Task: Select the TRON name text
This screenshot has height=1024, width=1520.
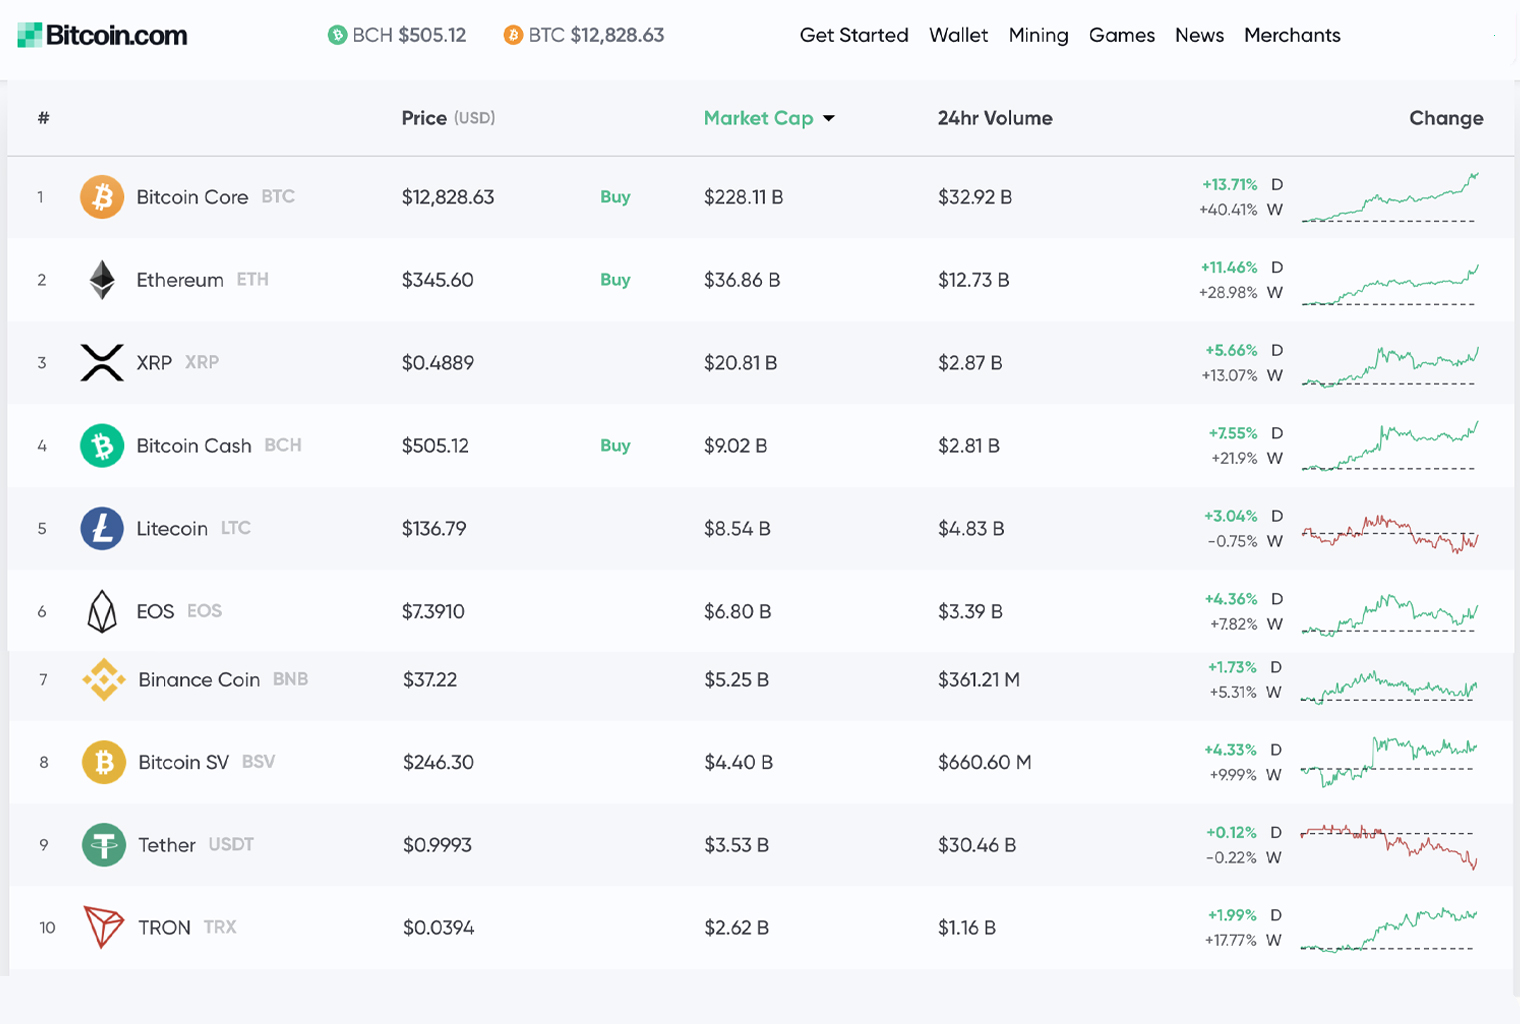Action: pos(164,928)
